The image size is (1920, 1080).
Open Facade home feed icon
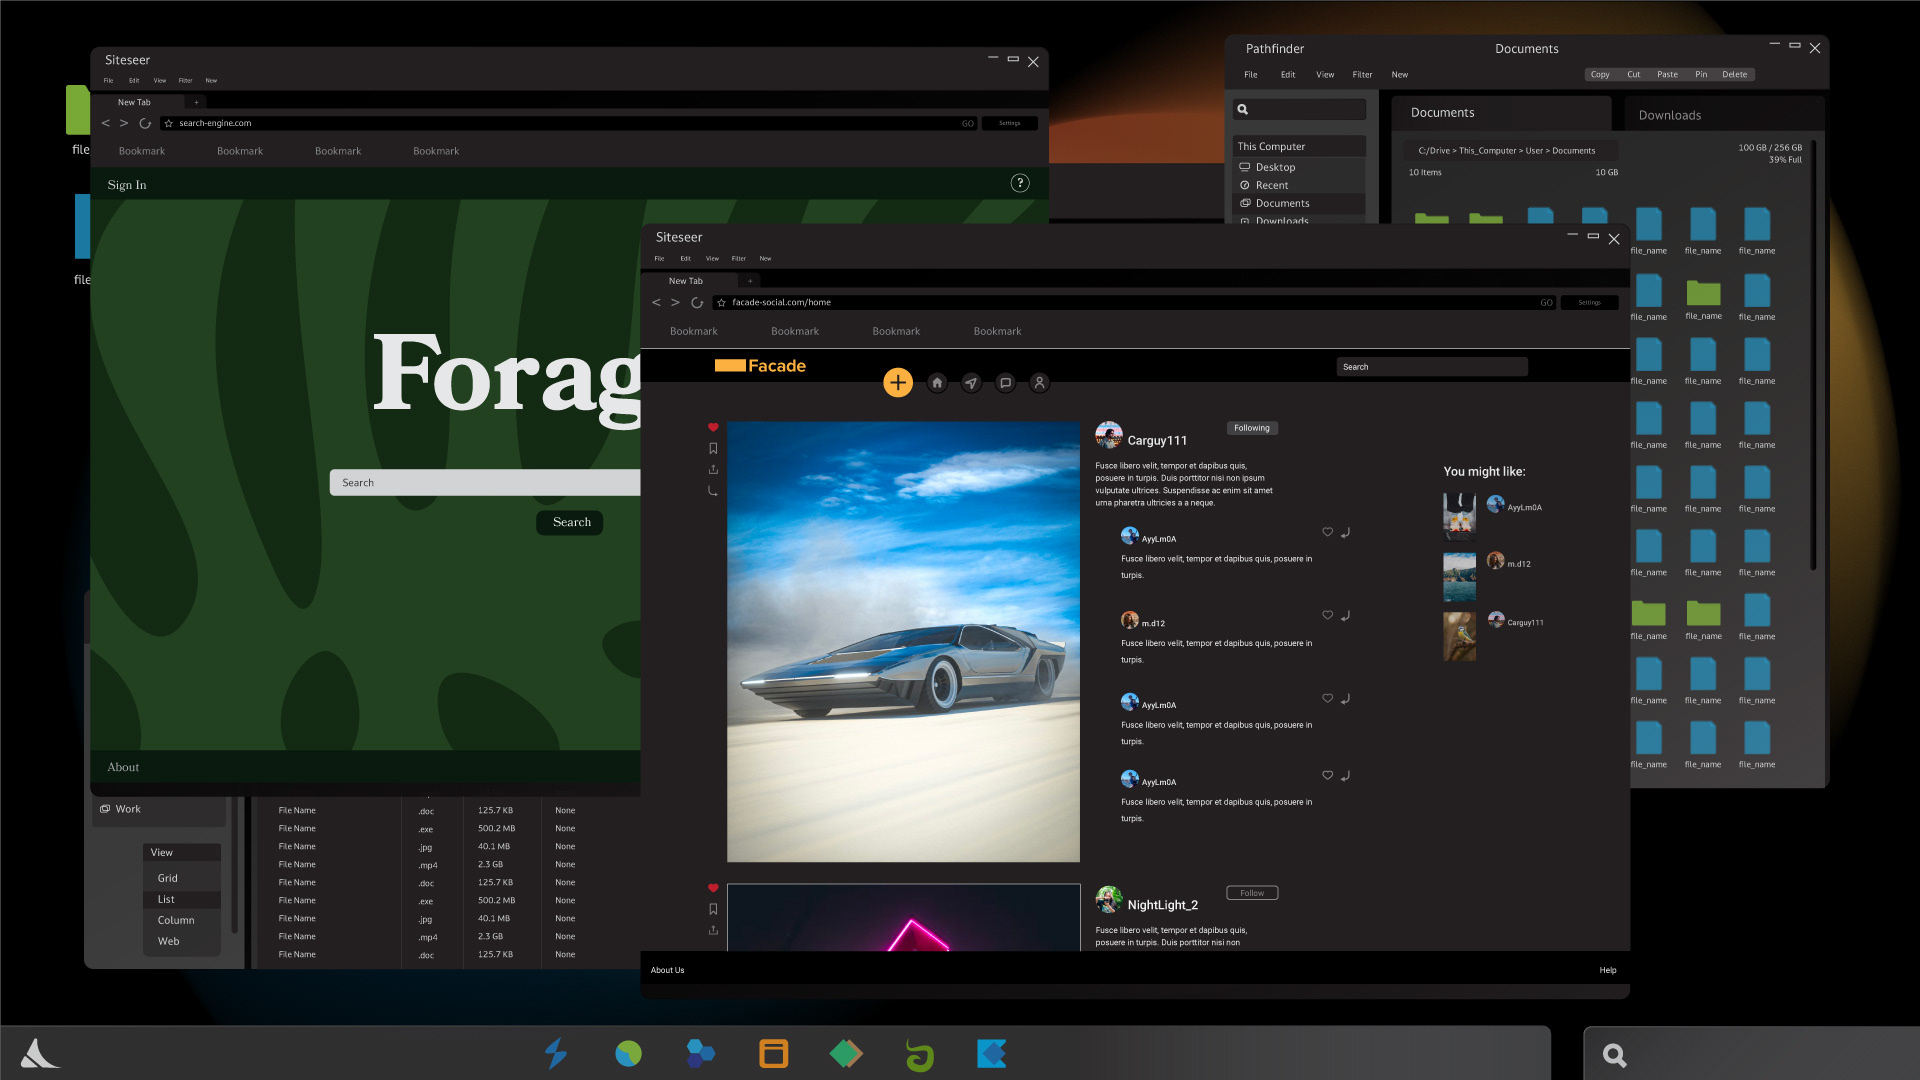point(937,382)
